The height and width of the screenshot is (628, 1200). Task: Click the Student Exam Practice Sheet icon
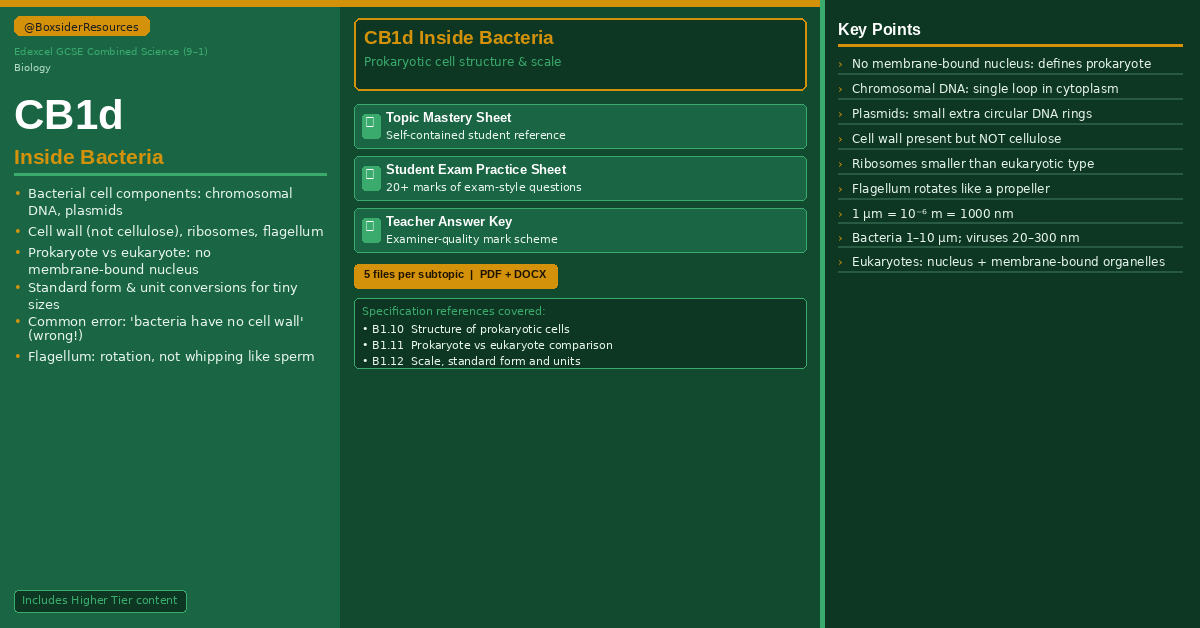(x=371, y=178)
